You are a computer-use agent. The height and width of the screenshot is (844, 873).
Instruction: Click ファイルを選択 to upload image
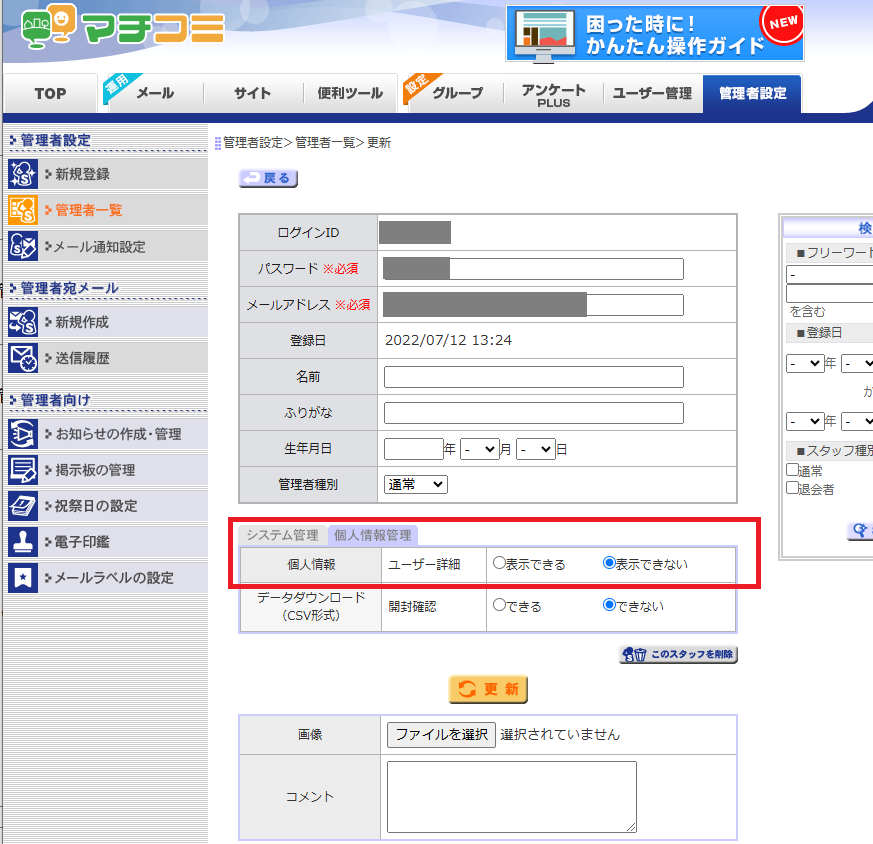click(x=441, y=734)
